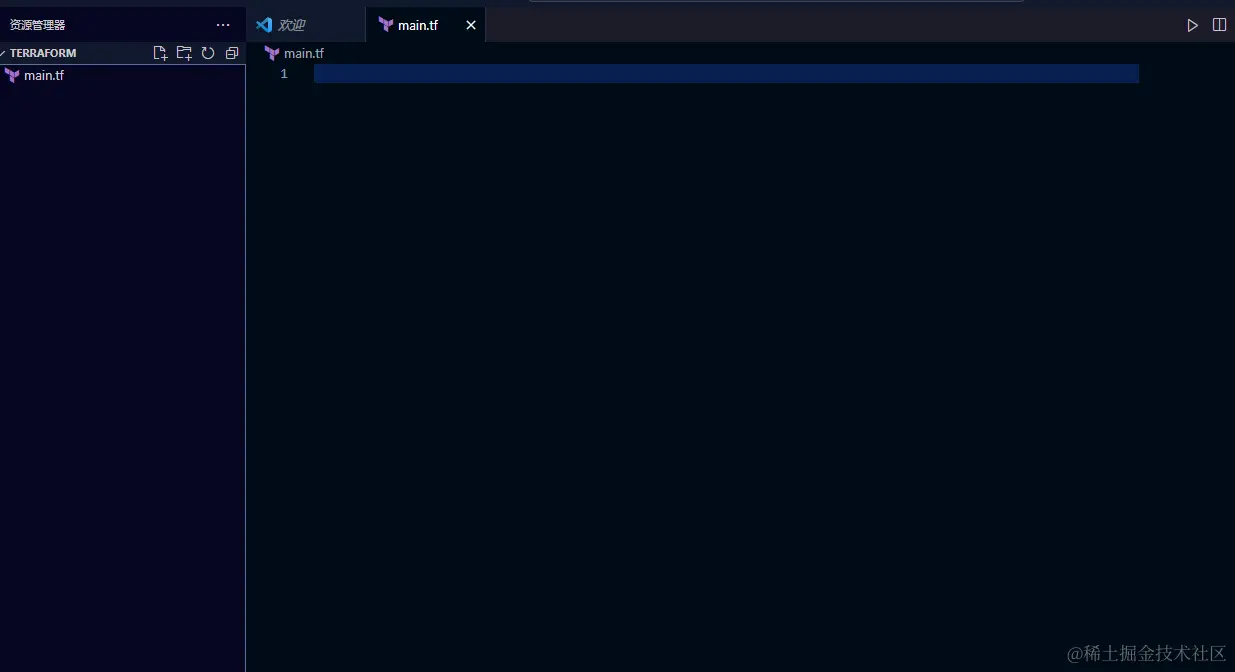Split the editor to the right
This screenshot has width=1235, height=672.
[1219, 25]
